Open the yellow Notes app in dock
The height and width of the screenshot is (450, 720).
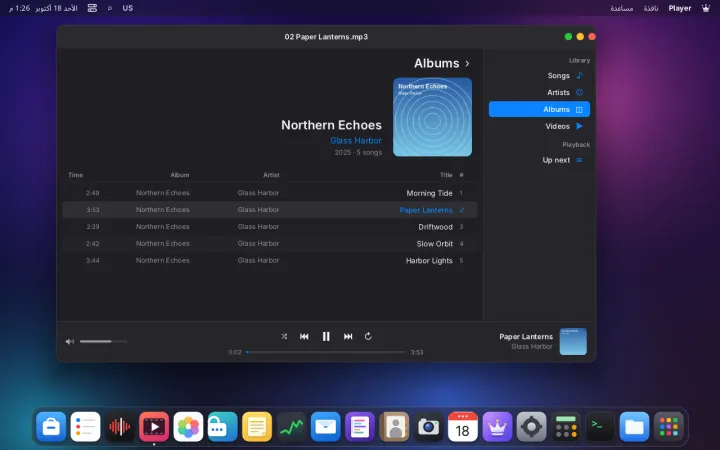tap(257, 427)
